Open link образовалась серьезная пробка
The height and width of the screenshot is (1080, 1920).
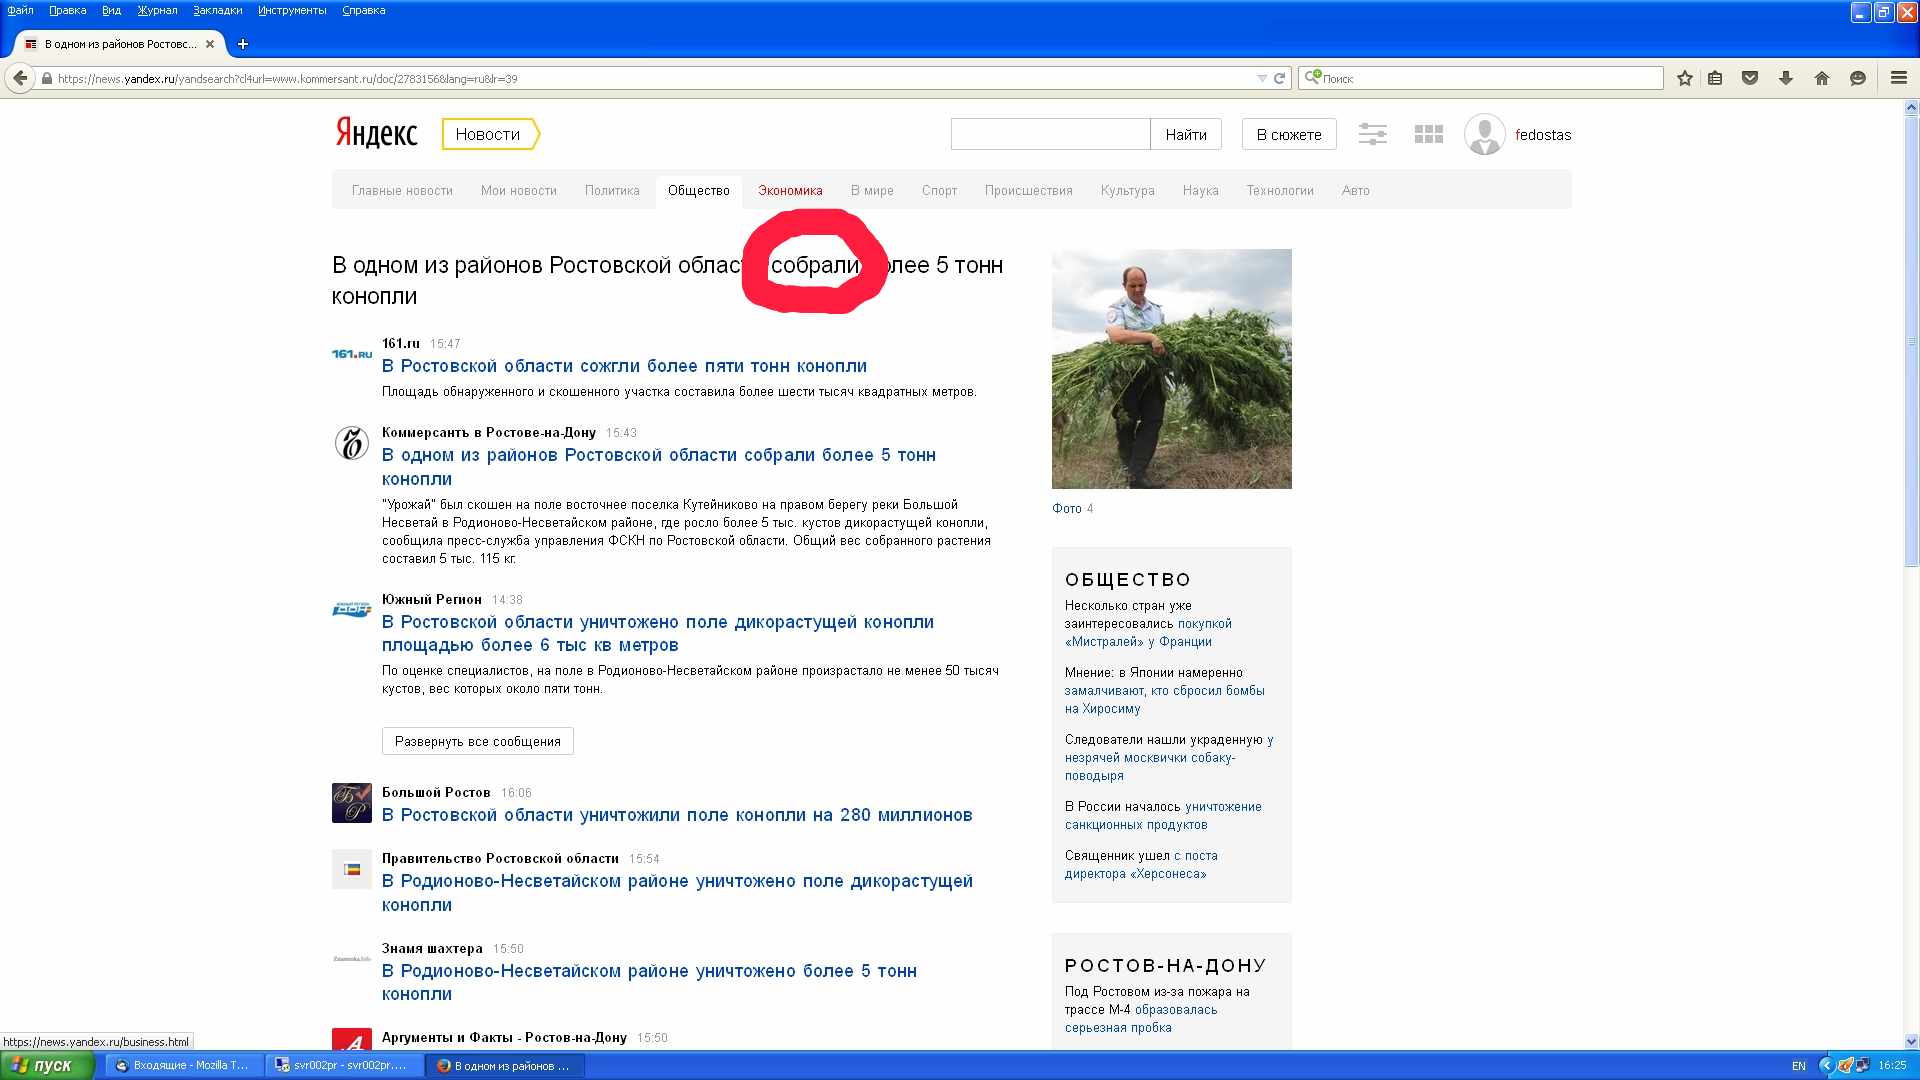pyautogui.click(x=1141, y=1019)
